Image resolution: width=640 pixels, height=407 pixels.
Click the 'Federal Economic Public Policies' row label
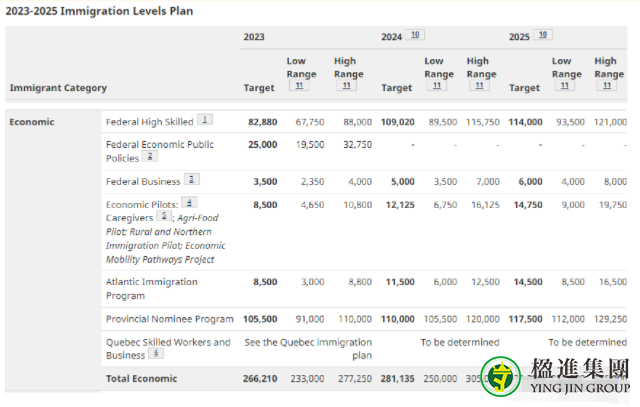[160, 151]
